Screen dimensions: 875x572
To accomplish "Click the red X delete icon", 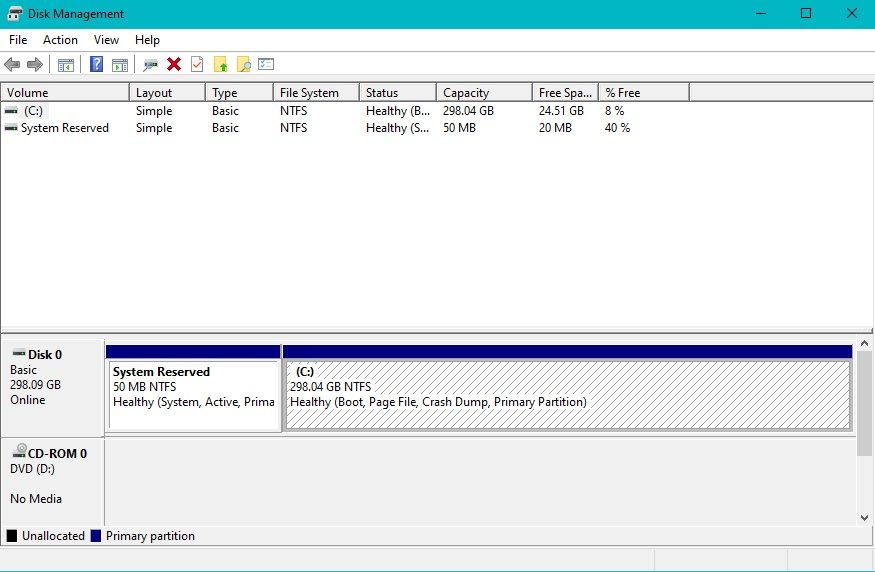I will (174, 64).
